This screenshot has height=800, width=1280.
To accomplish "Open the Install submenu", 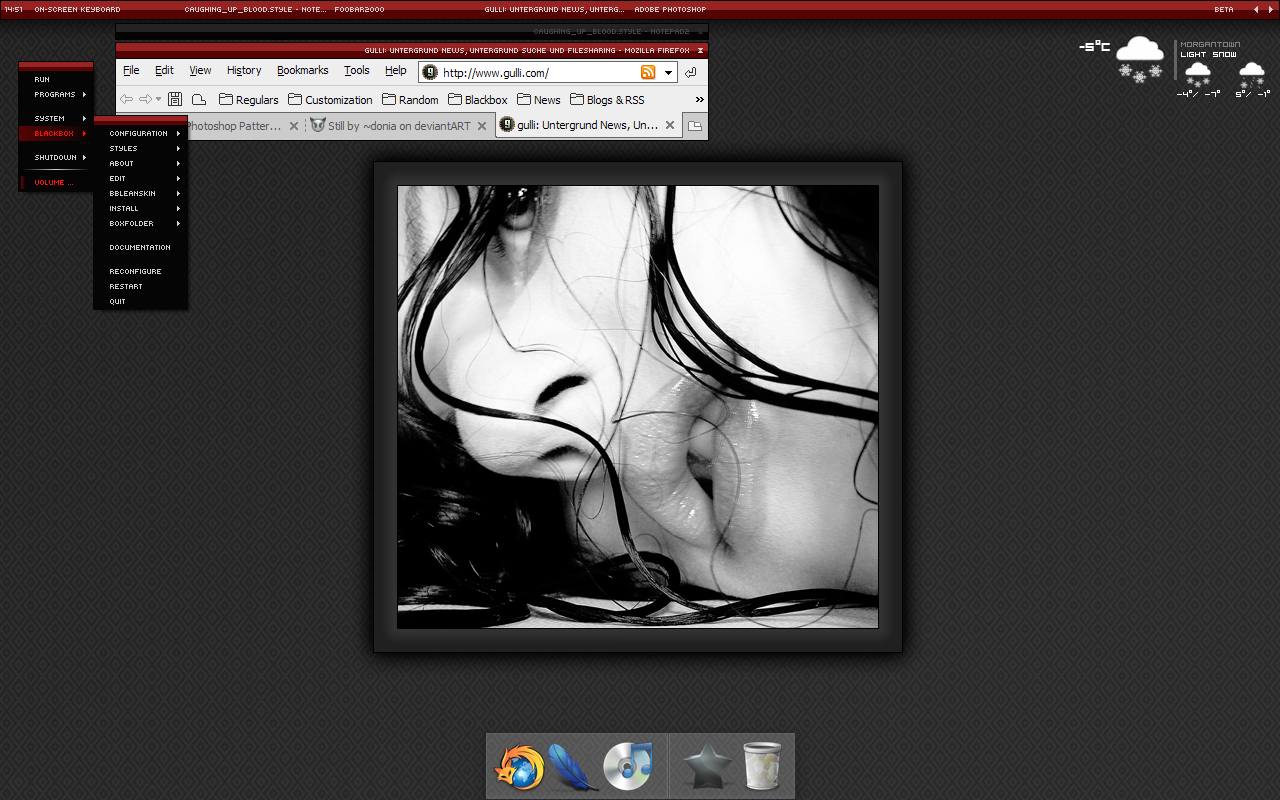I will (140, 208).
